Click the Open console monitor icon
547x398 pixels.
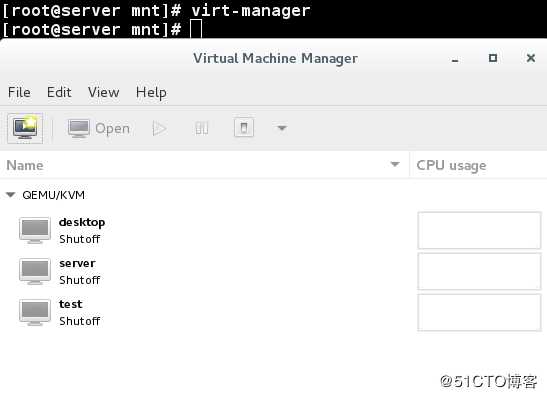(79, 128)
